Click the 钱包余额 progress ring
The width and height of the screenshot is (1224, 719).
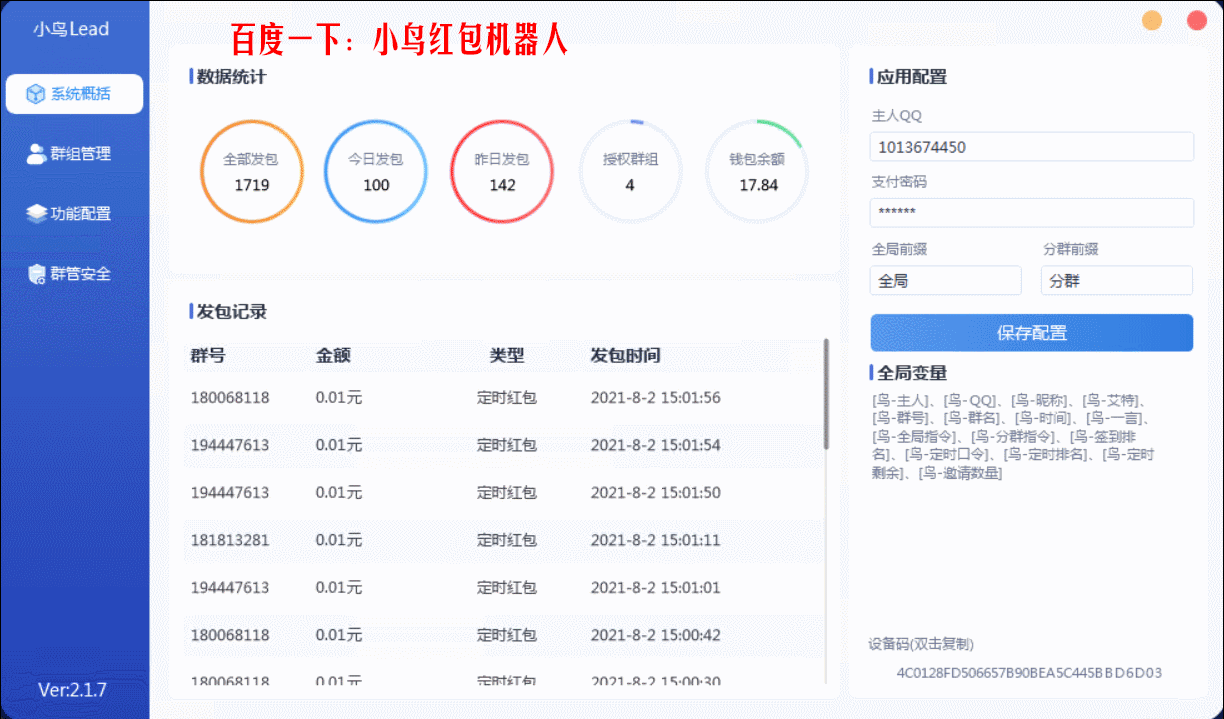click(x=758, y=171)
